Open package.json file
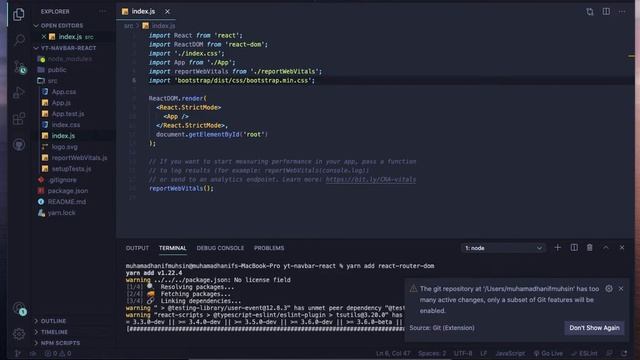Screen dimensions: 640x360 [x=67, y=191]
